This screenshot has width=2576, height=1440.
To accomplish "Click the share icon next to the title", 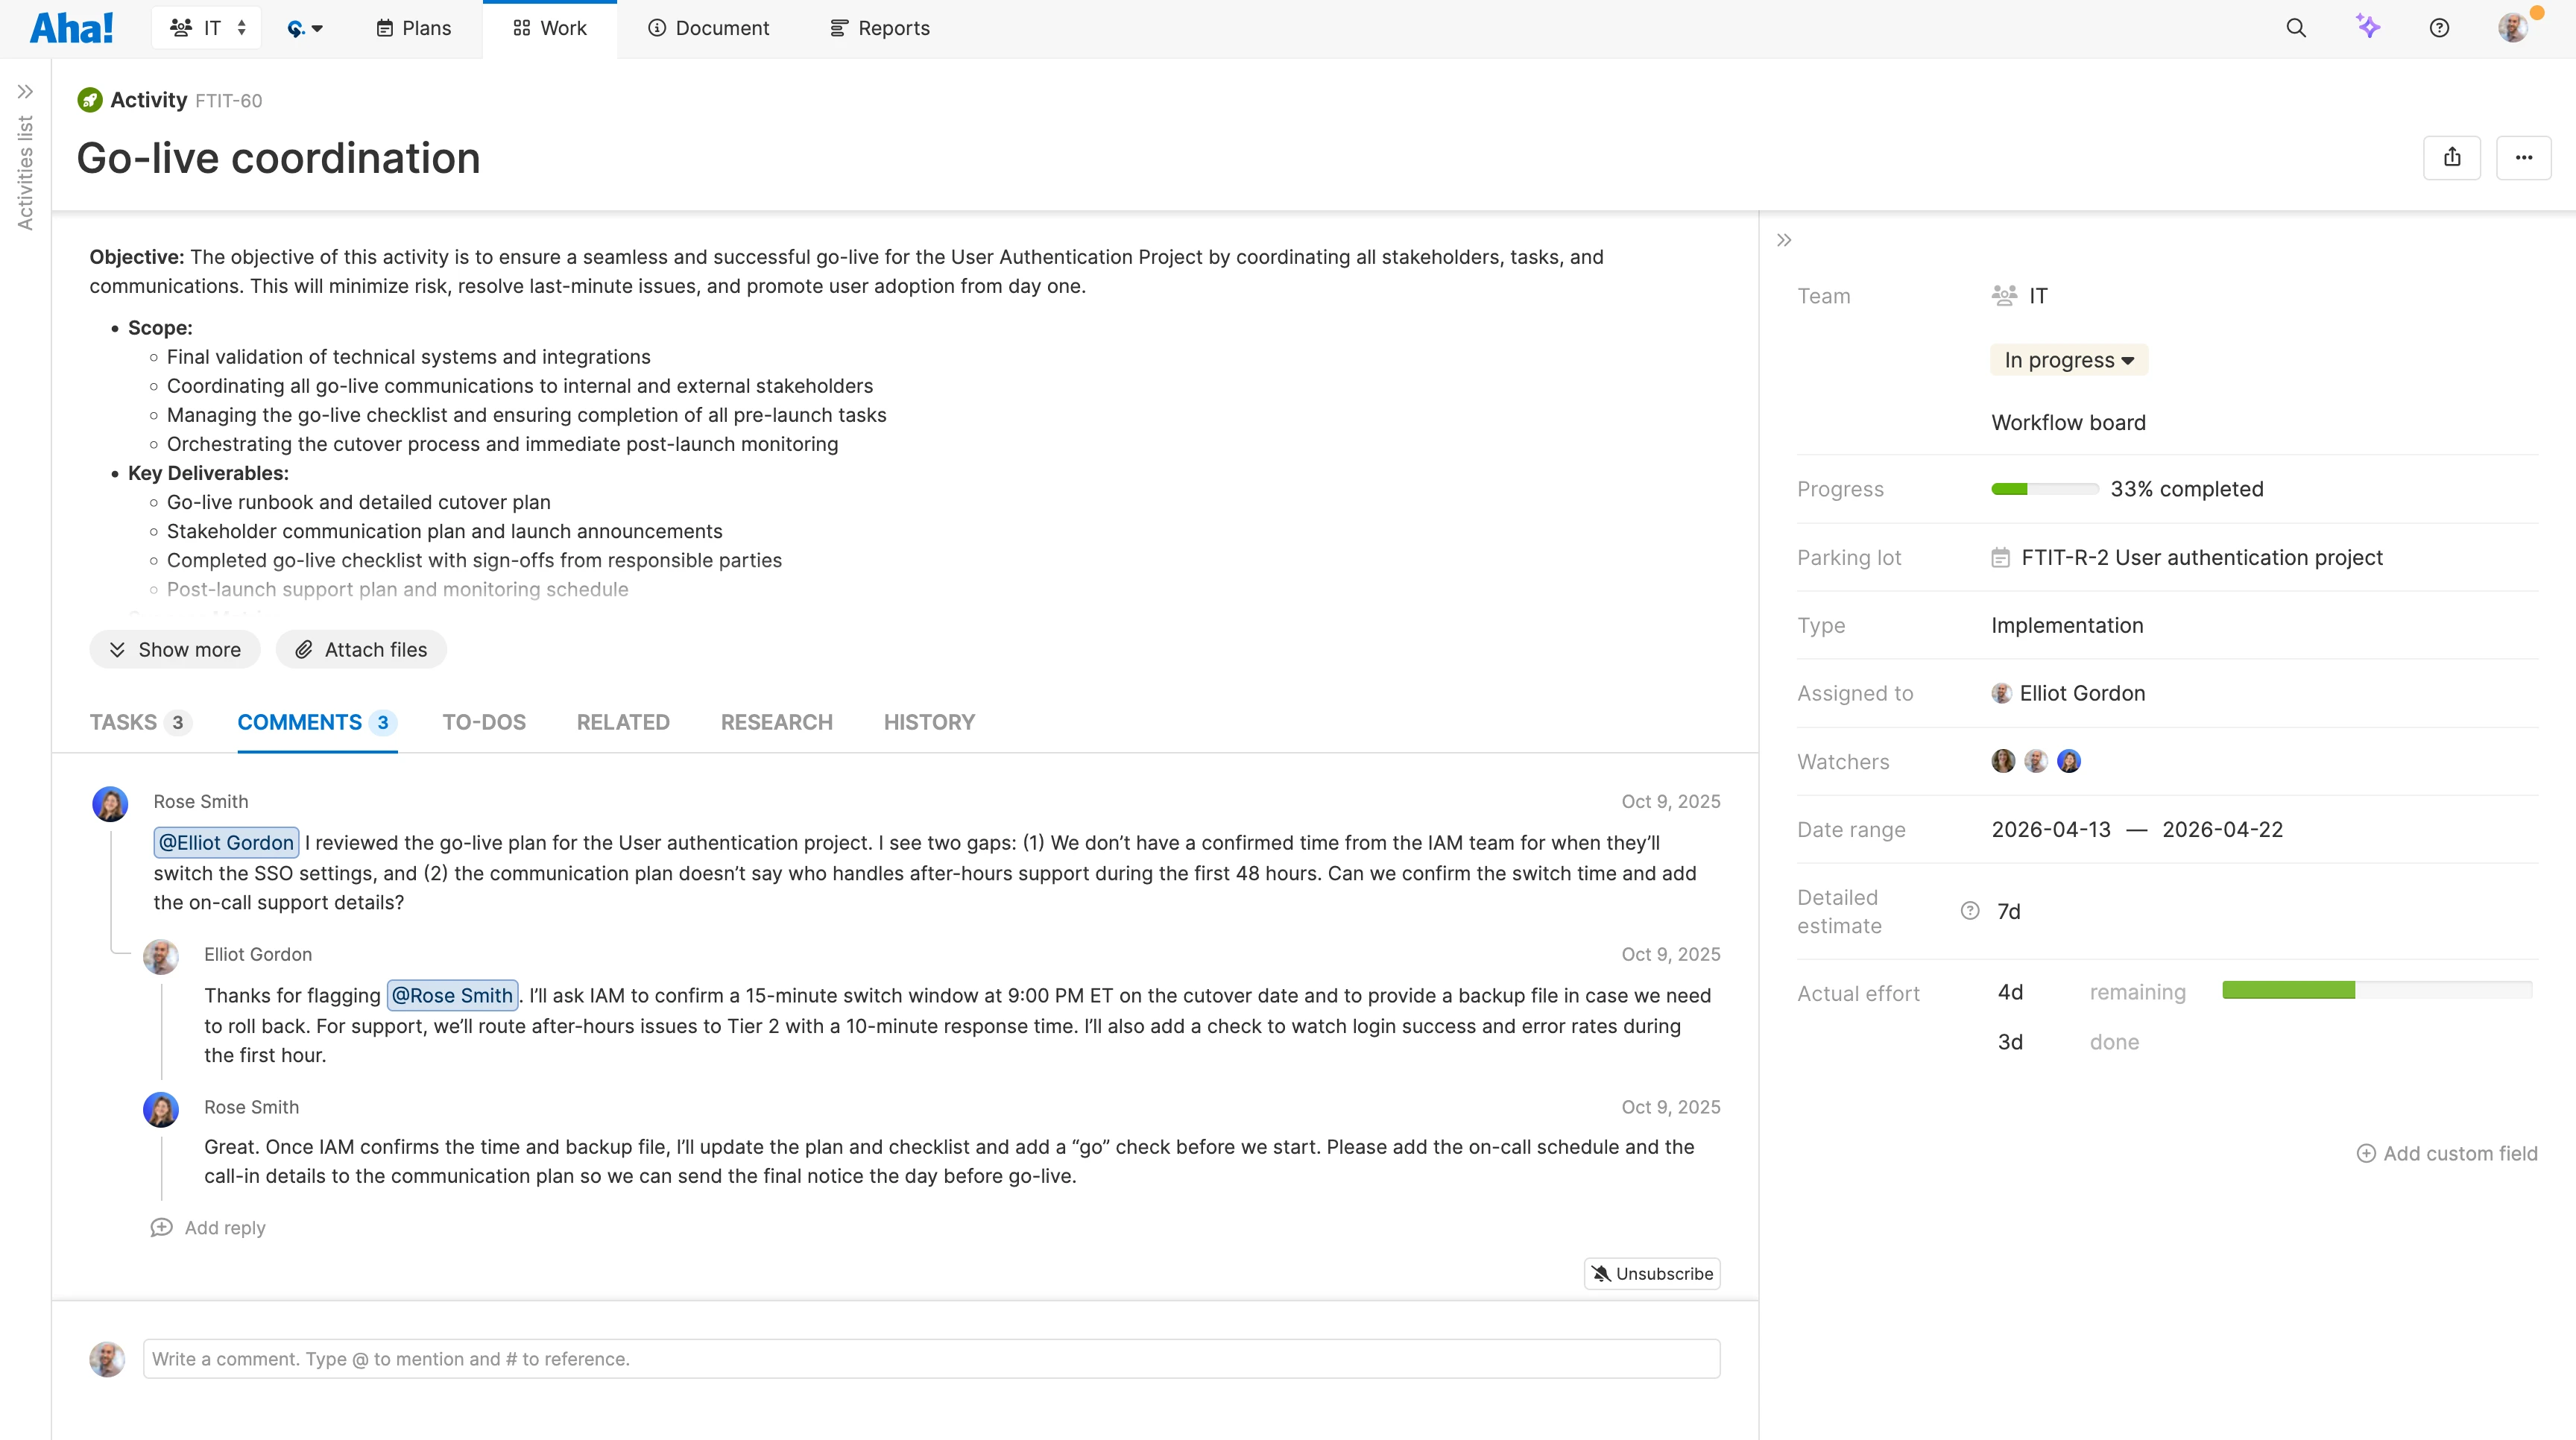I will pyautogui.click(x=2453, y=157).
